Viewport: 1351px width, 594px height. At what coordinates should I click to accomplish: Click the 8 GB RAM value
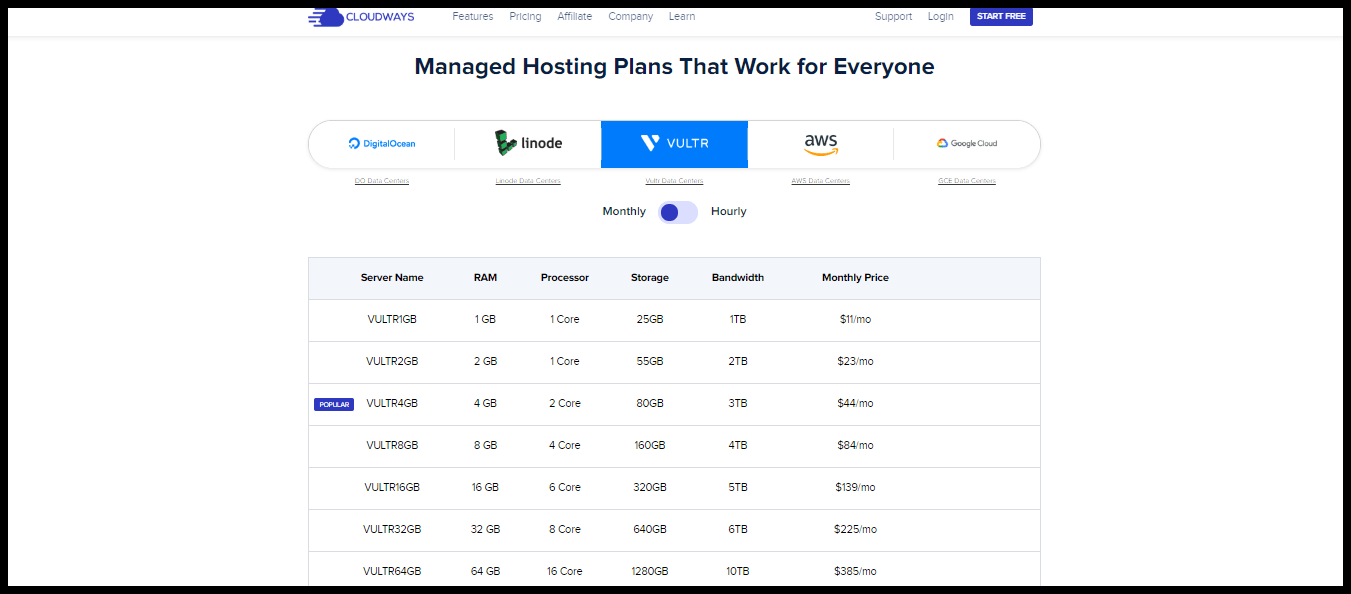click(485, 446)
